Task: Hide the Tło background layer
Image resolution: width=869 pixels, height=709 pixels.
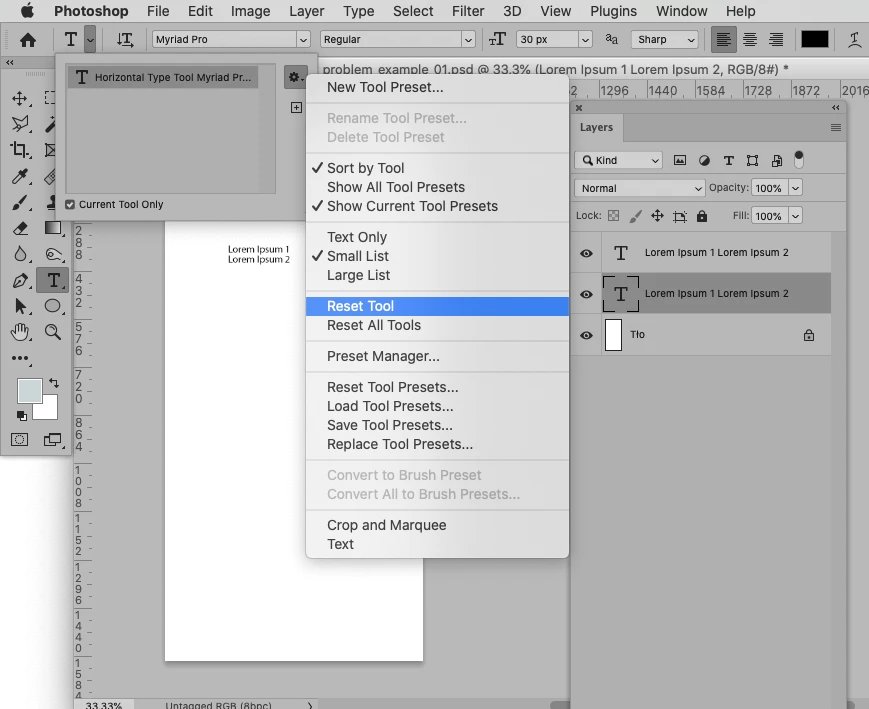Action: (x=586, y=335)
